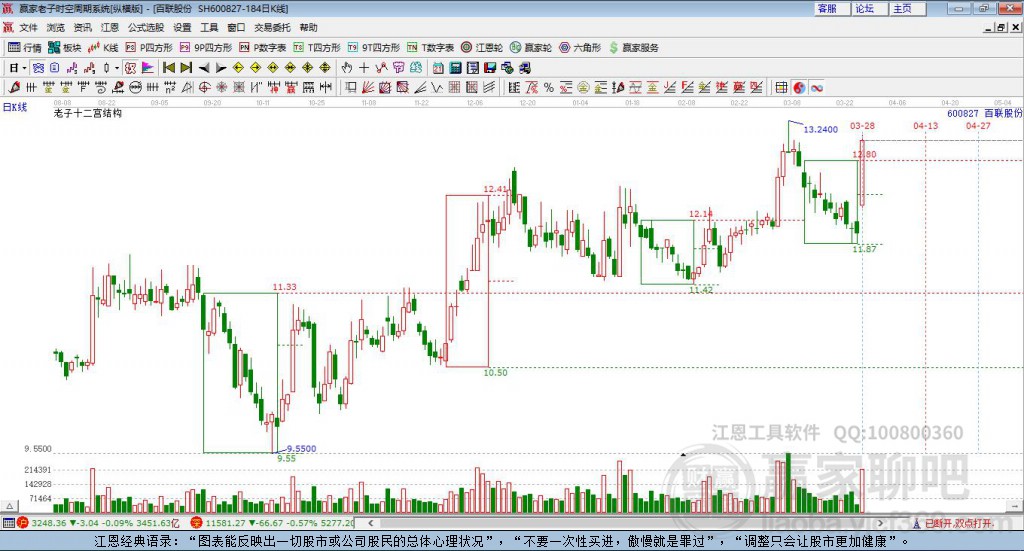The height and width of the screenshot is (551, 1024).
Task: Open the 帮助 menu
Action: (308, 27)
